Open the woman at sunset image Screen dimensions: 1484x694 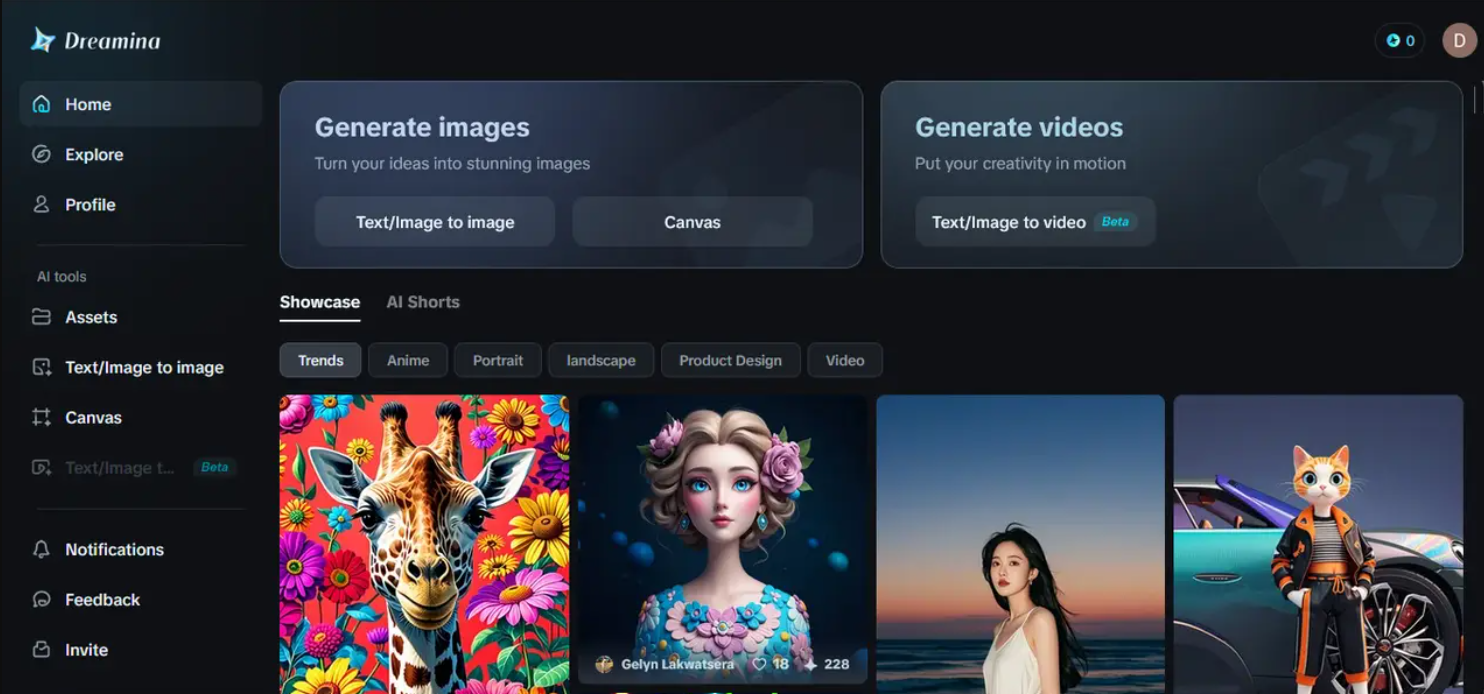1020,544
